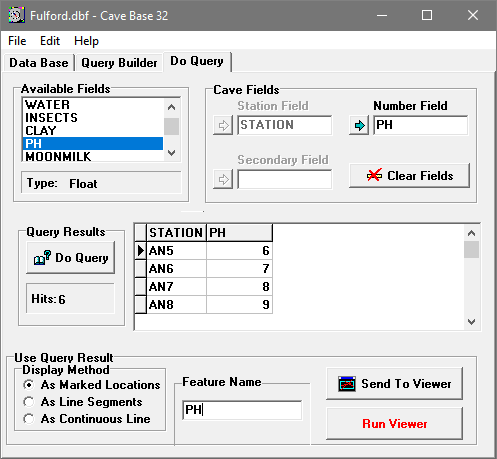
Task: Click the Feature Name input field
Action: pyautogui.click(x=242, y=410)
